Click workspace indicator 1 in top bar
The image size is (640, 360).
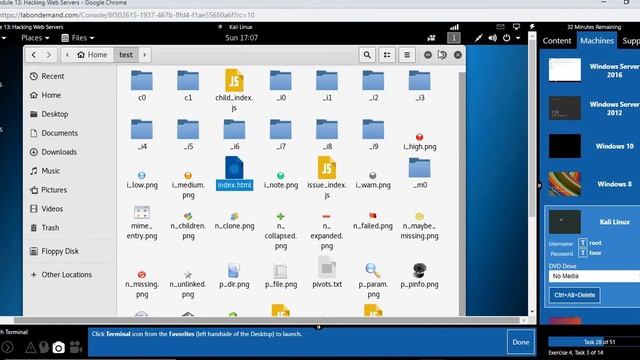click(453, 38)
